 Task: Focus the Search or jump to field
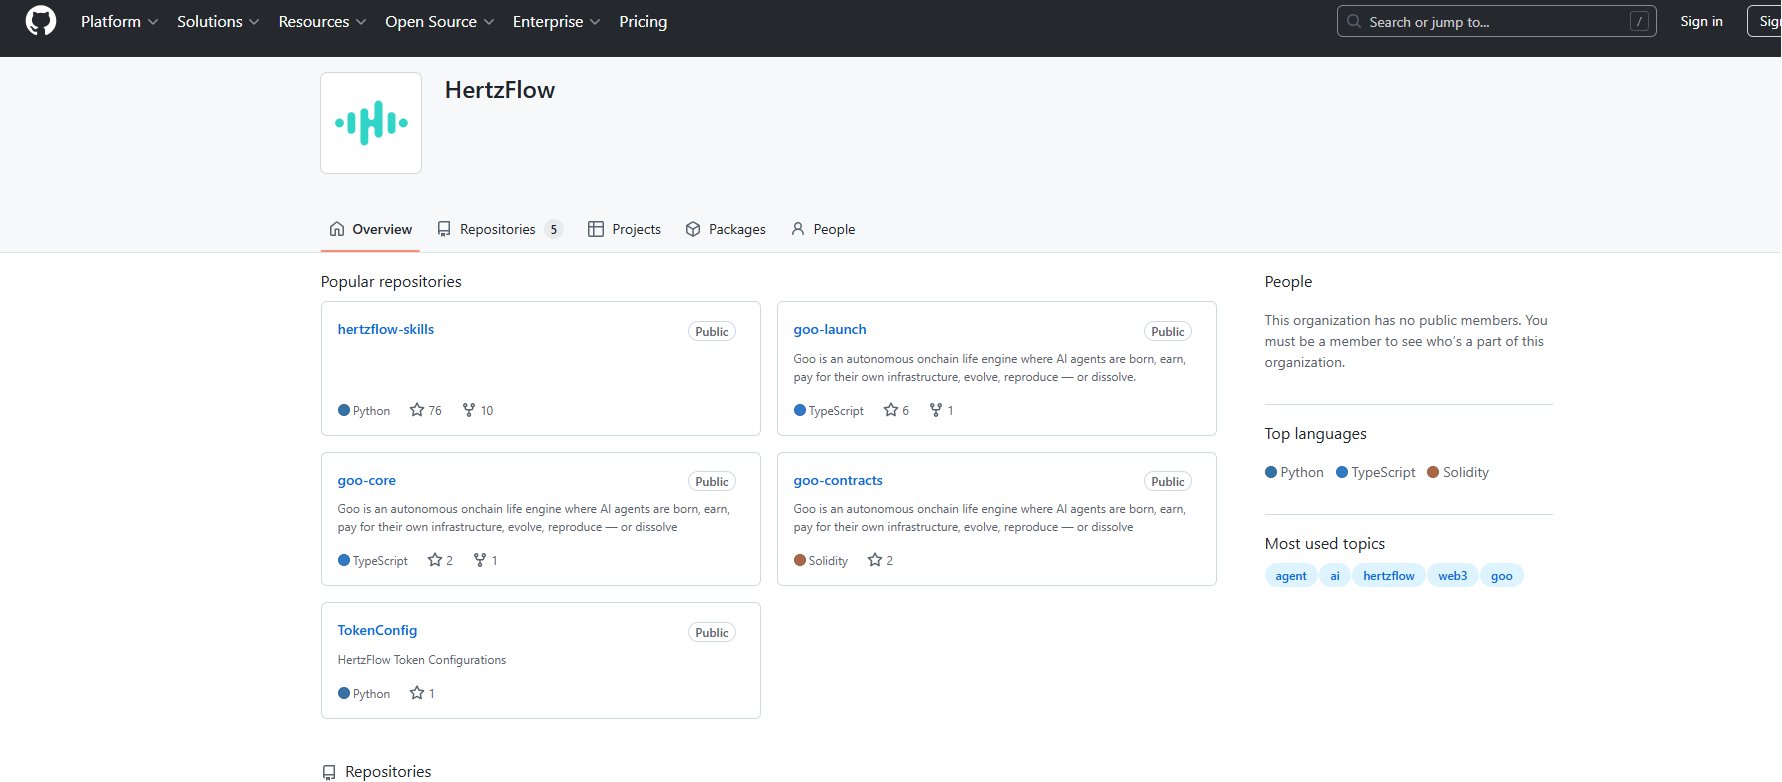[x=1496, y=21]
